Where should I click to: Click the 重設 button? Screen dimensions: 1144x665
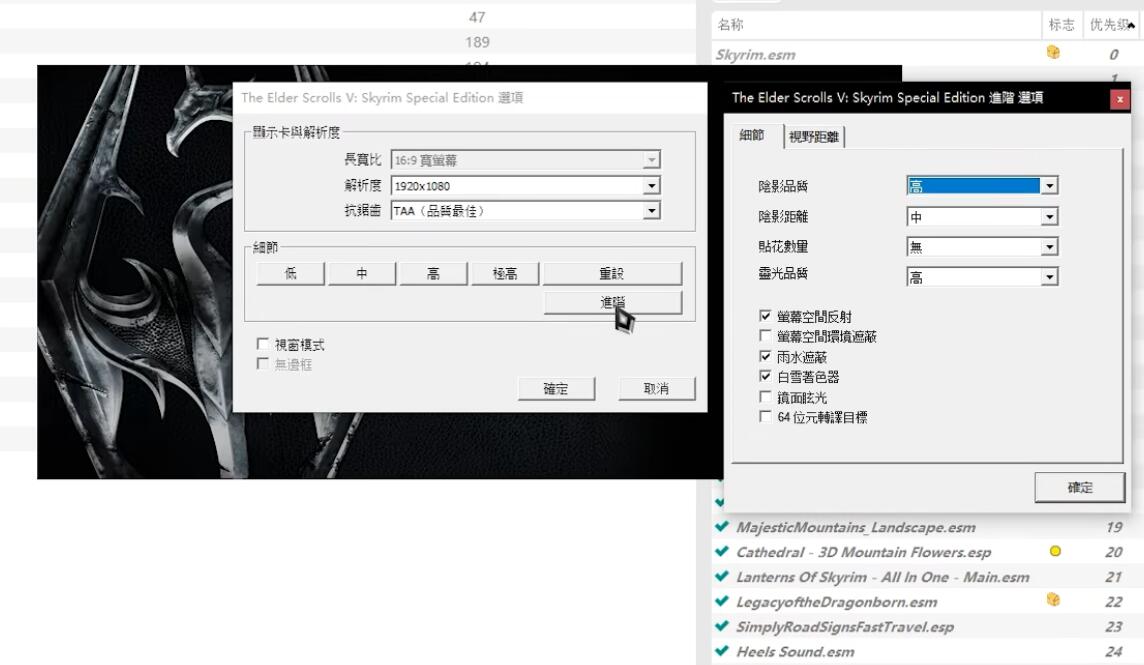(x=612, y=274)
